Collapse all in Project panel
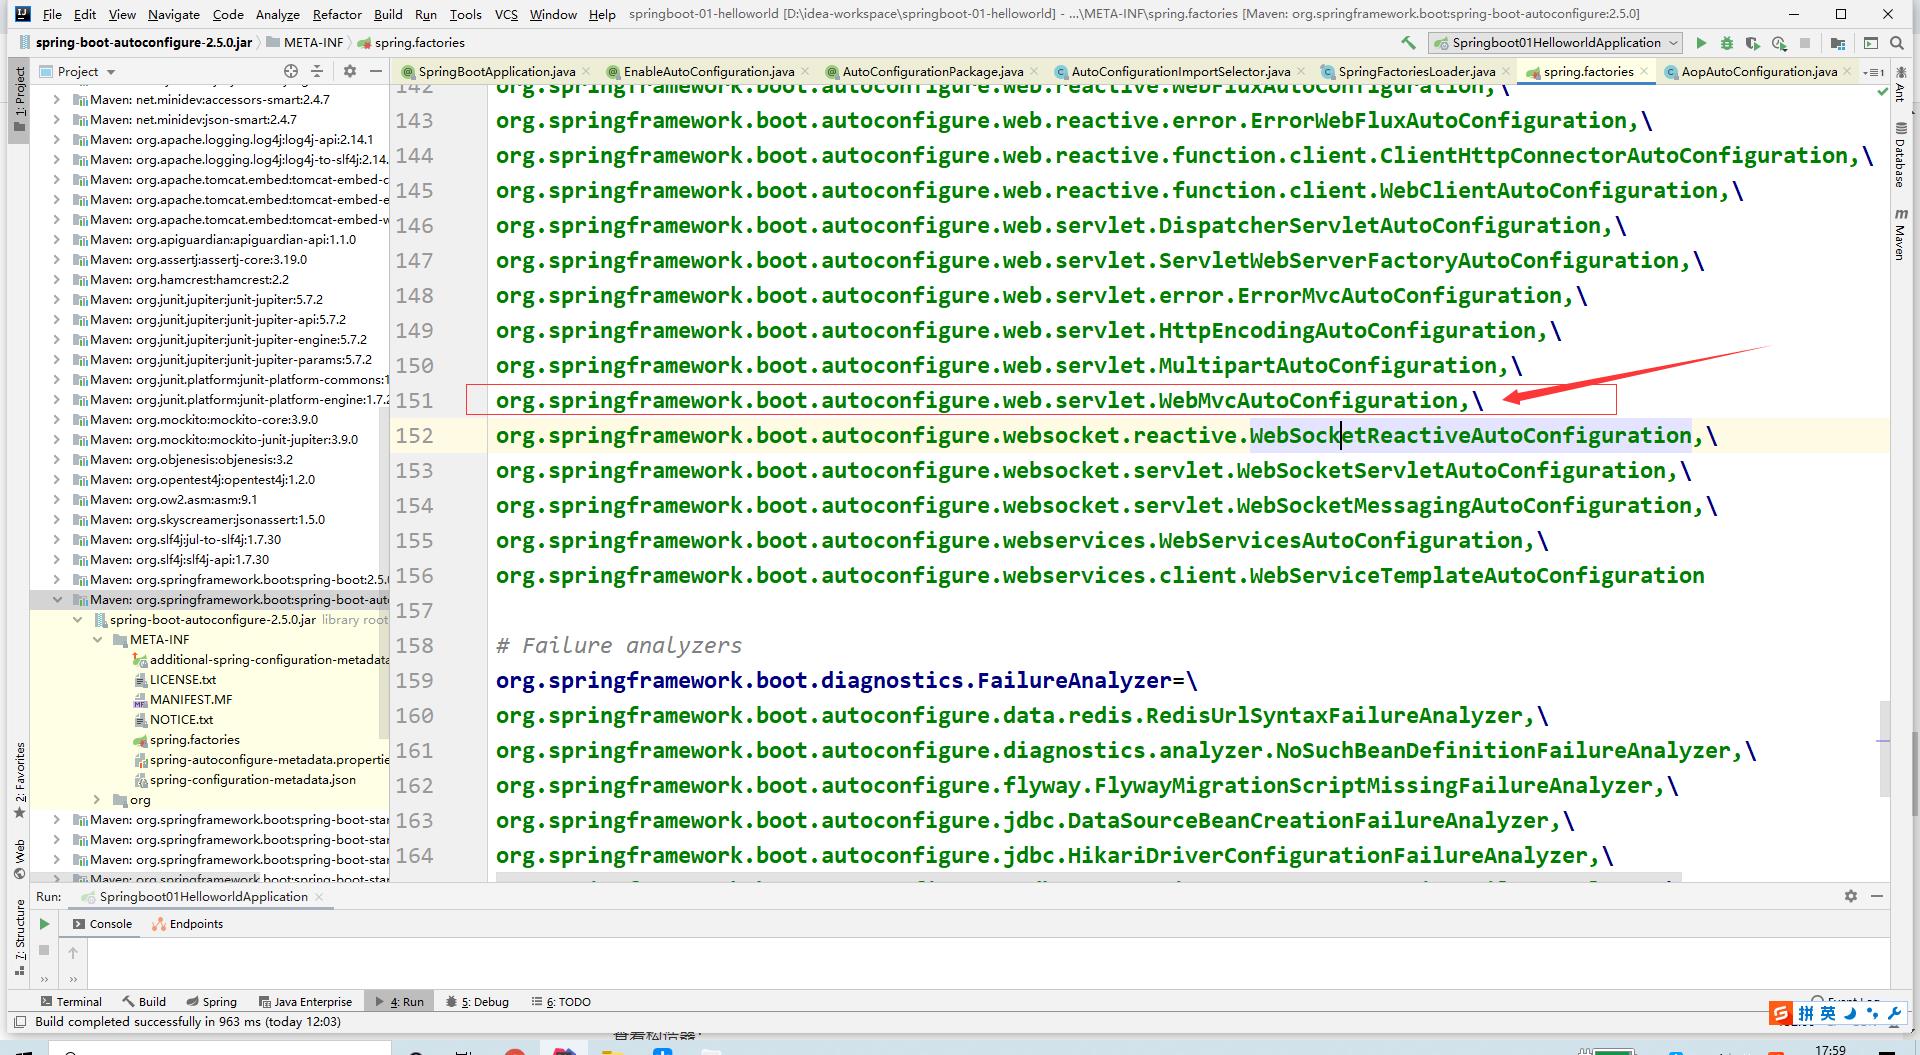Screen dimensions: 1920x1055 click(x=317, y=71)
